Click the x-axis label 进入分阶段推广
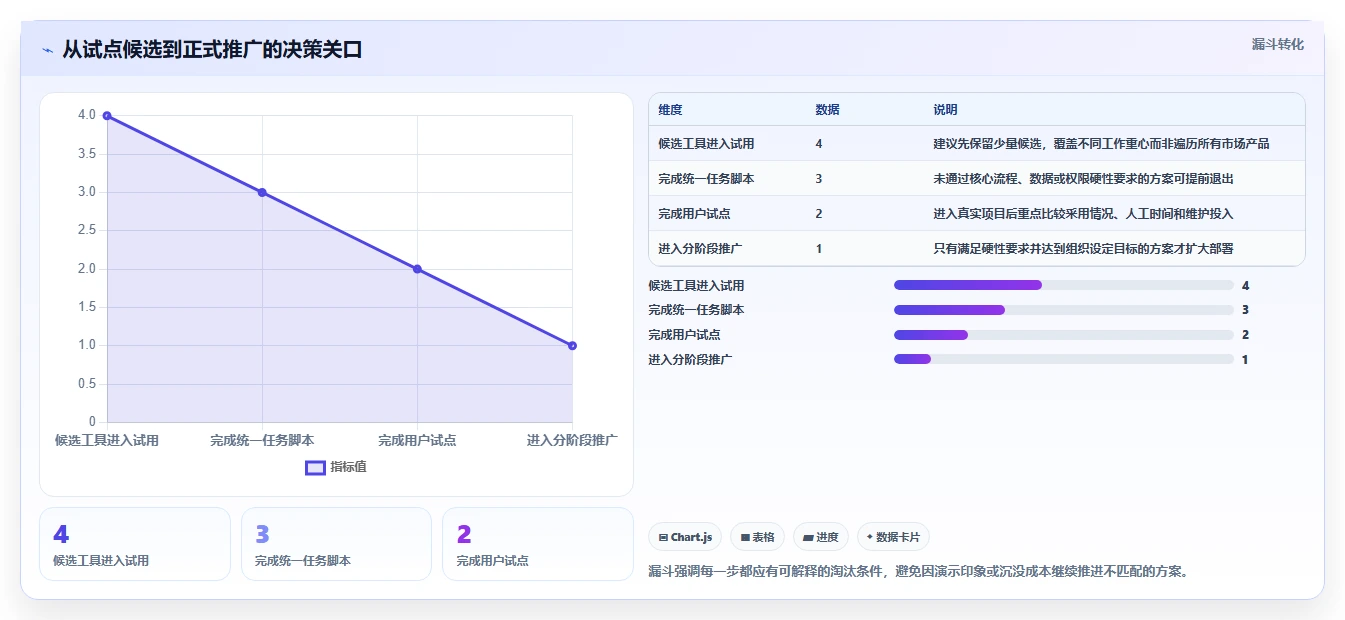Image resolution: width=1345 pixels, height=620 pixels. (572, 440)
